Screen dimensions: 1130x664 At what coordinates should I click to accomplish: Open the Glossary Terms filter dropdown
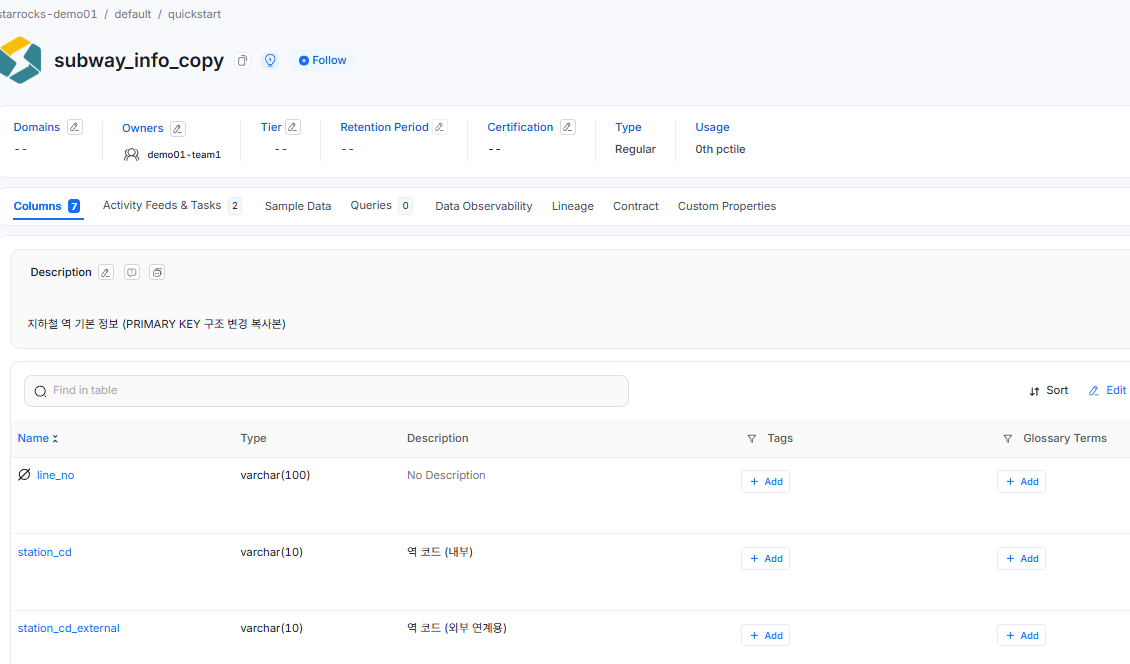click(1007, 438)
